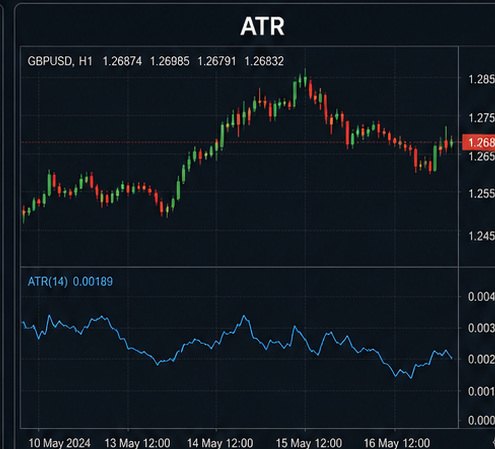Screen dimensions: 495x449
Task: Click the 16 May 12:00 time label
Action: click(397, 443)
